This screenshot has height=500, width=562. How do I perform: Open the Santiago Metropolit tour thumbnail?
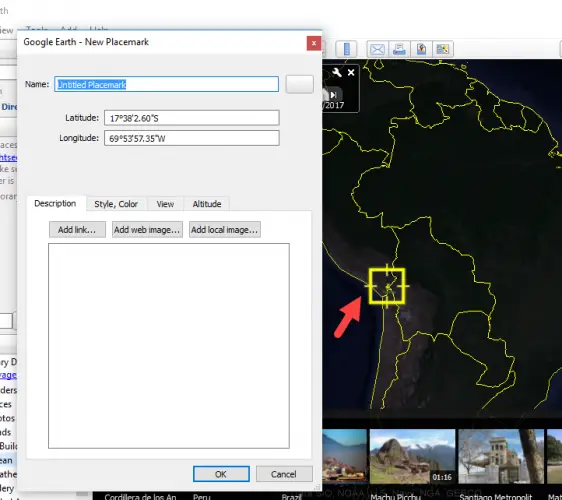tap(501, 456)
